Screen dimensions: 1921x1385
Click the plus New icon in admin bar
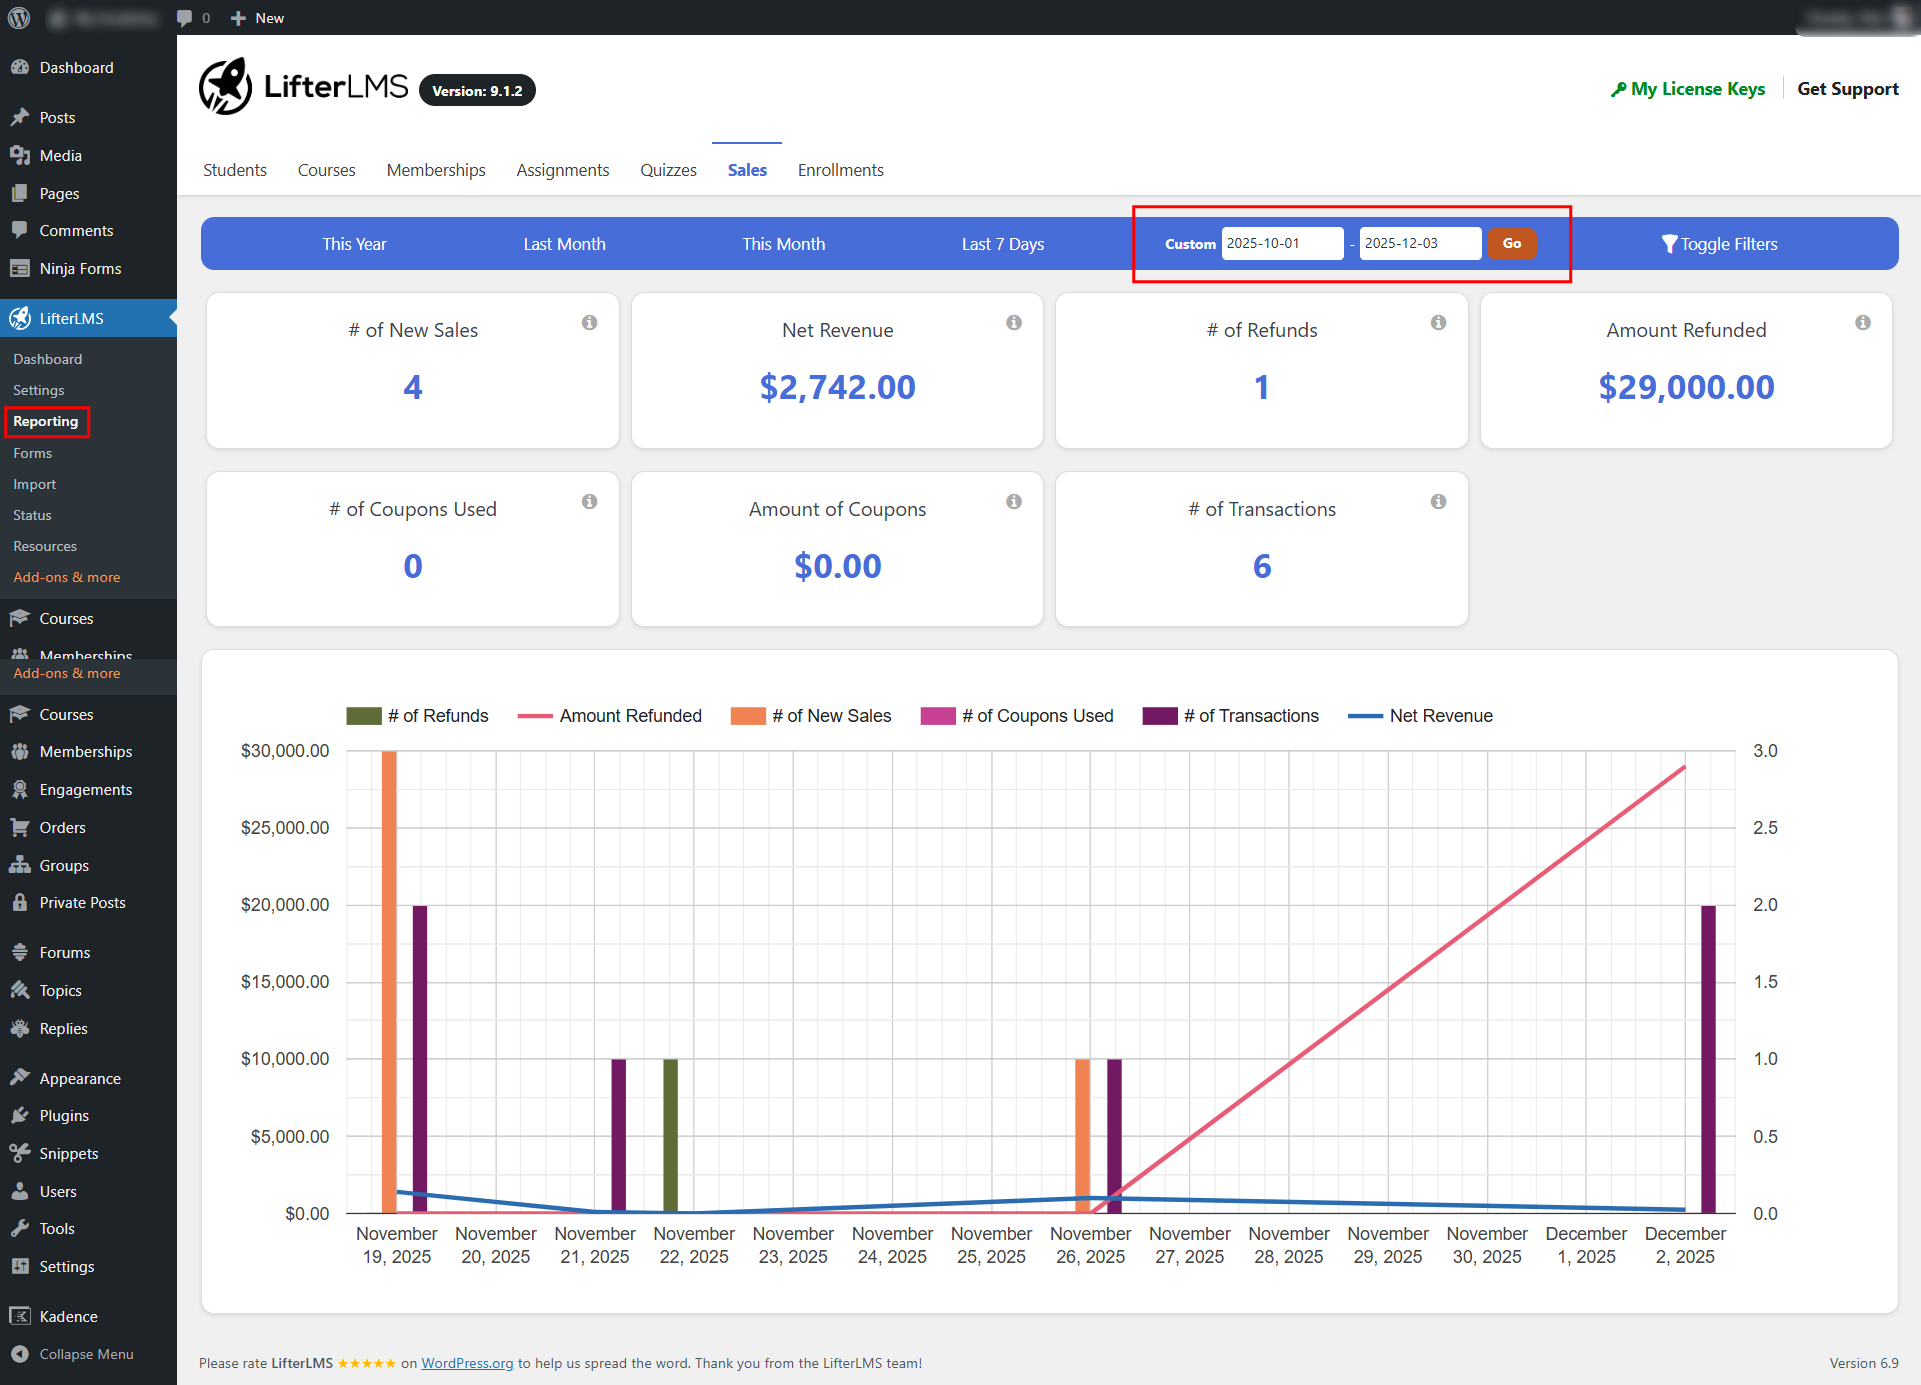(x=238, y=18)
